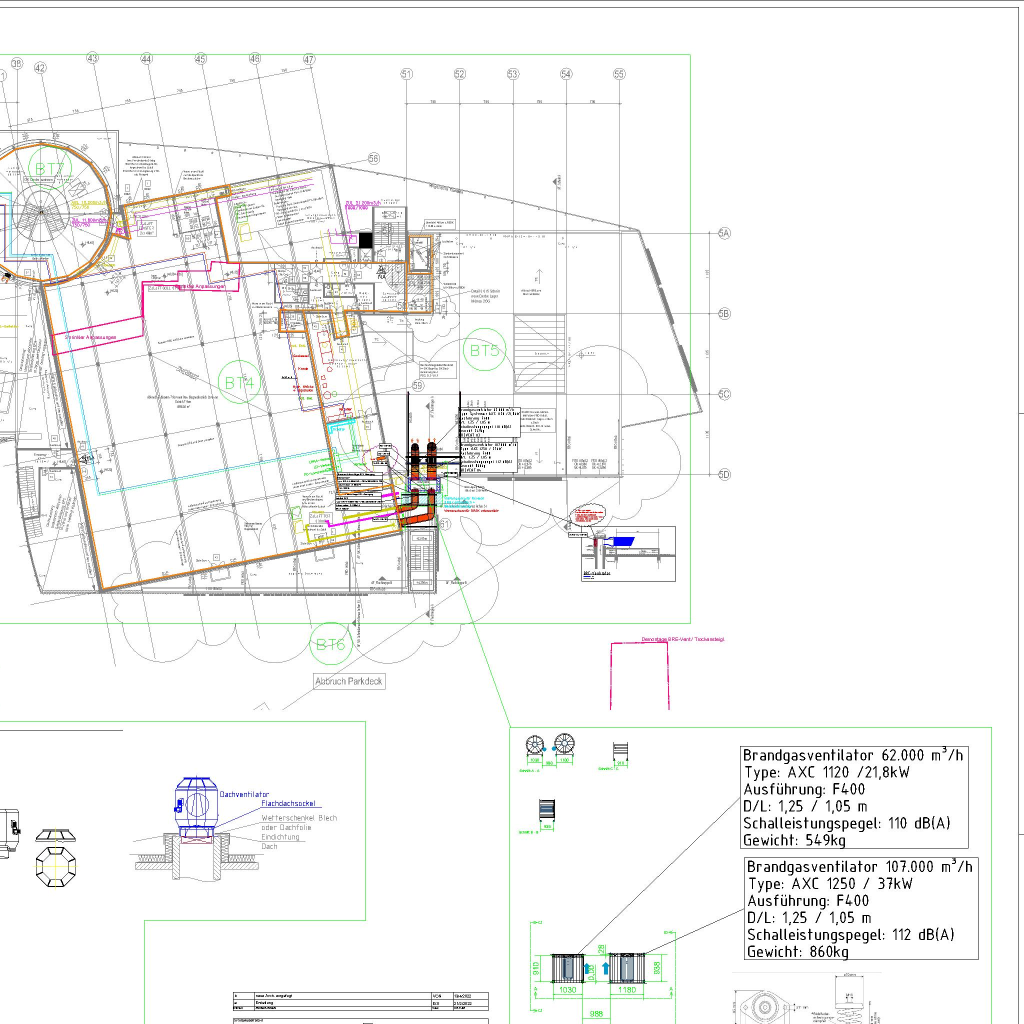Click grid axis bubble 55
Screen dimensions: 1024x1024
619,74
